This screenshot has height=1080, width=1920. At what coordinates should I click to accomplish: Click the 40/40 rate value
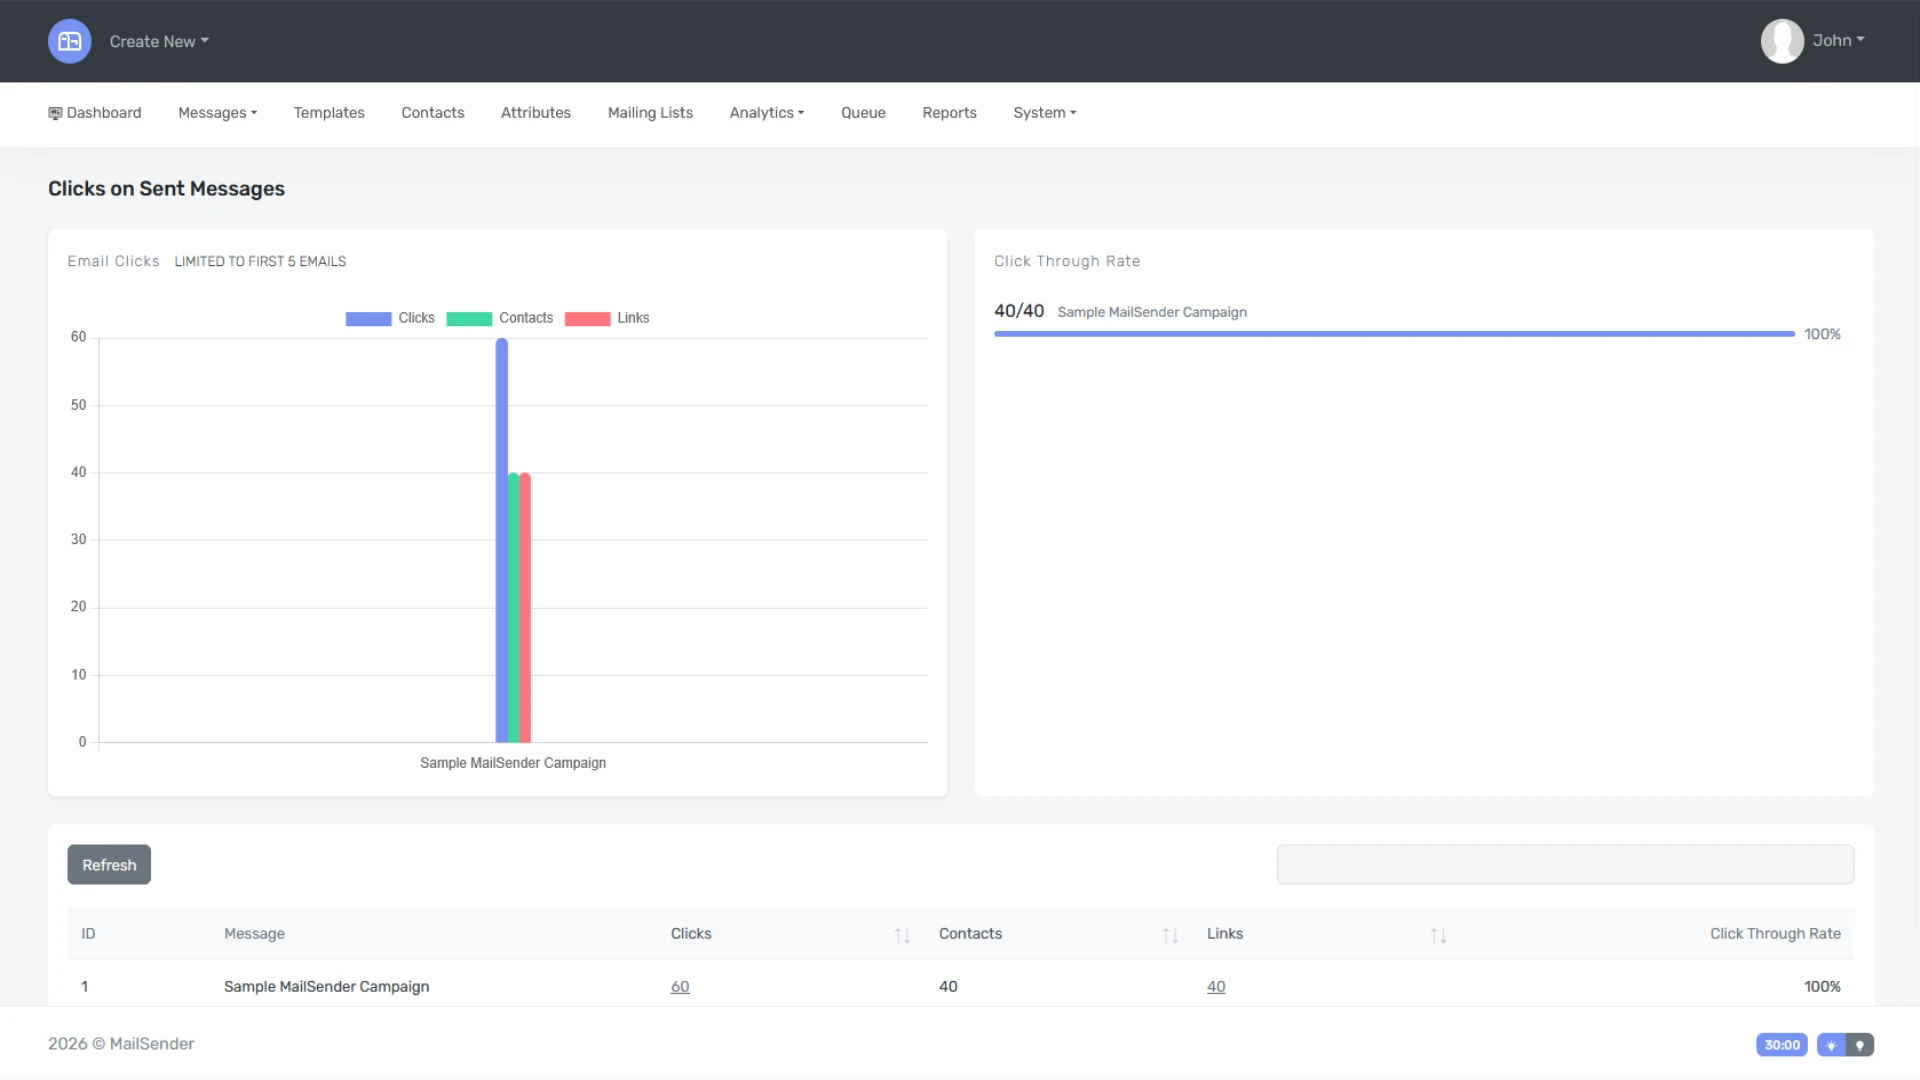pyautogui.click(x=1019, y=311)
